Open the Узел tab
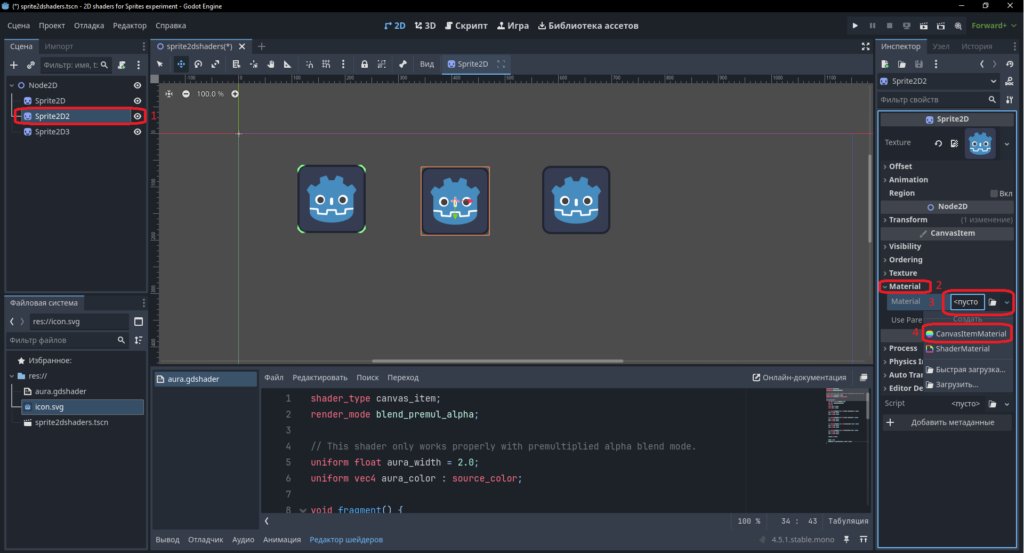The height and width of the screenshot is (553, 1024). [941, 46]
